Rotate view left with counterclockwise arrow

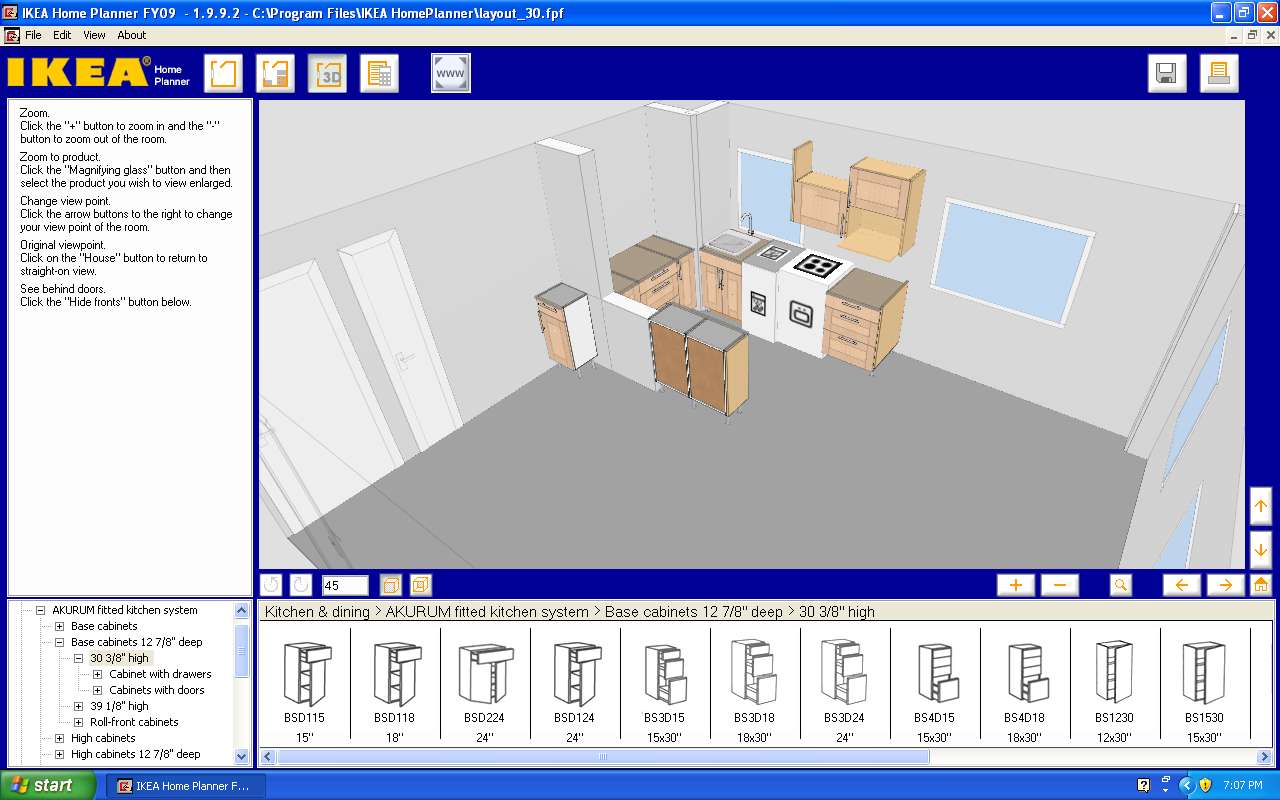[x=269, y=584]
